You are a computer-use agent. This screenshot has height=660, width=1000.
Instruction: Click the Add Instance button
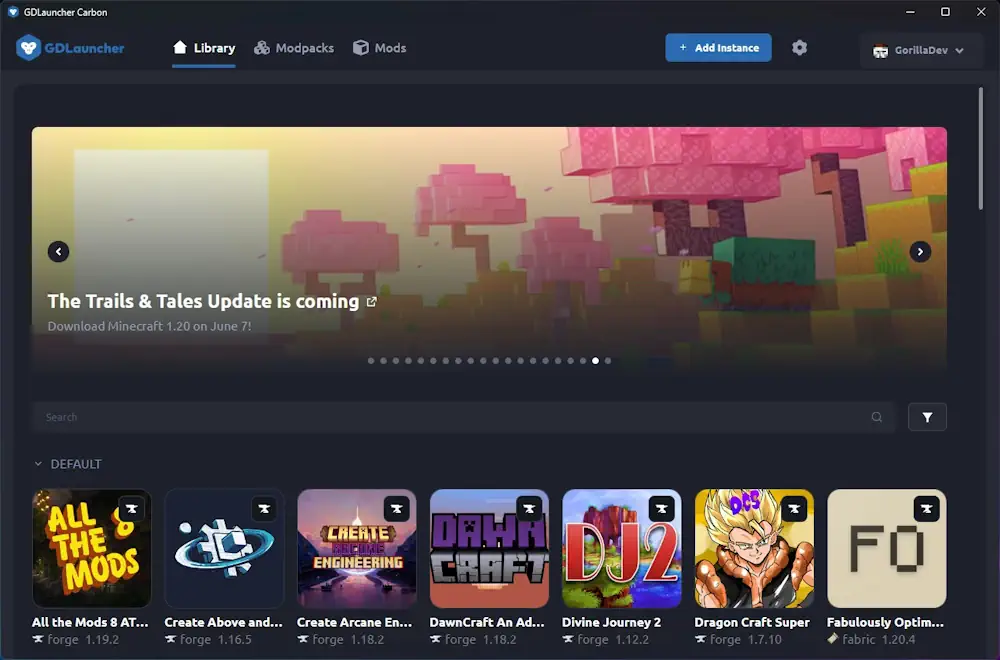click(x=718, y=47)
